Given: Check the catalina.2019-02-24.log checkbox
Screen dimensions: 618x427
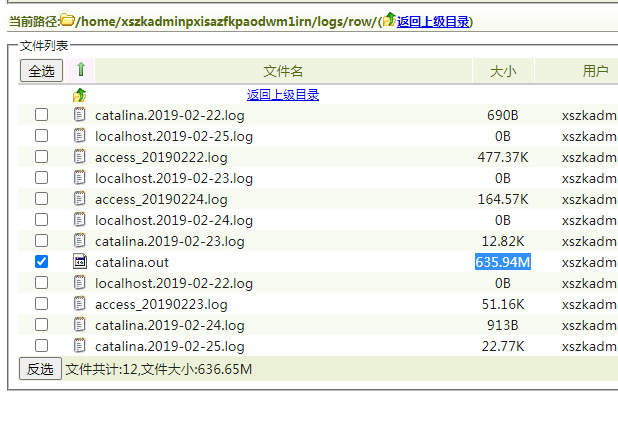Looking at the screenshot, I should tap(41, 325).
